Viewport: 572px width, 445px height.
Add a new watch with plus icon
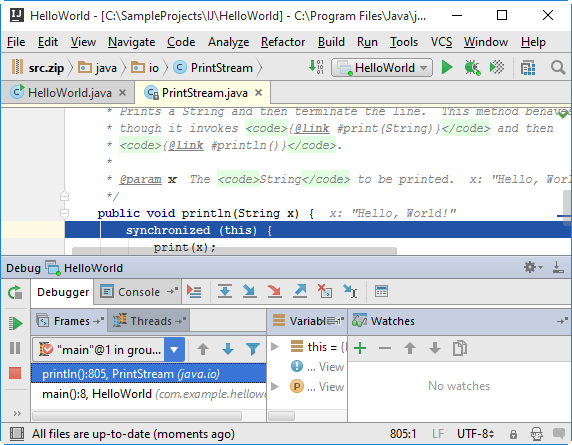tap(360, 348)
